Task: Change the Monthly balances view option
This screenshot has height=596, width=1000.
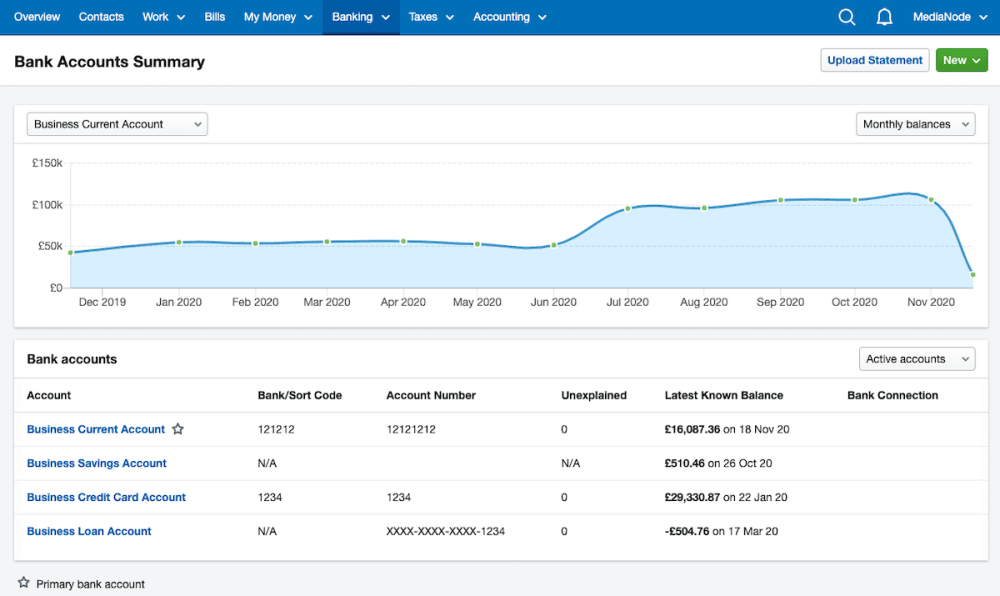Action: pos(914,123)
